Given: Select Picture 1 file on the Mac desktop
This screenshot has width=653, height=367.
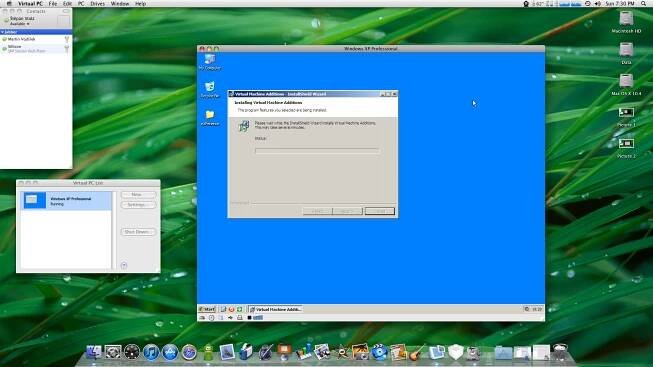Looking at the screenshot, I should (x=626, y=117).
